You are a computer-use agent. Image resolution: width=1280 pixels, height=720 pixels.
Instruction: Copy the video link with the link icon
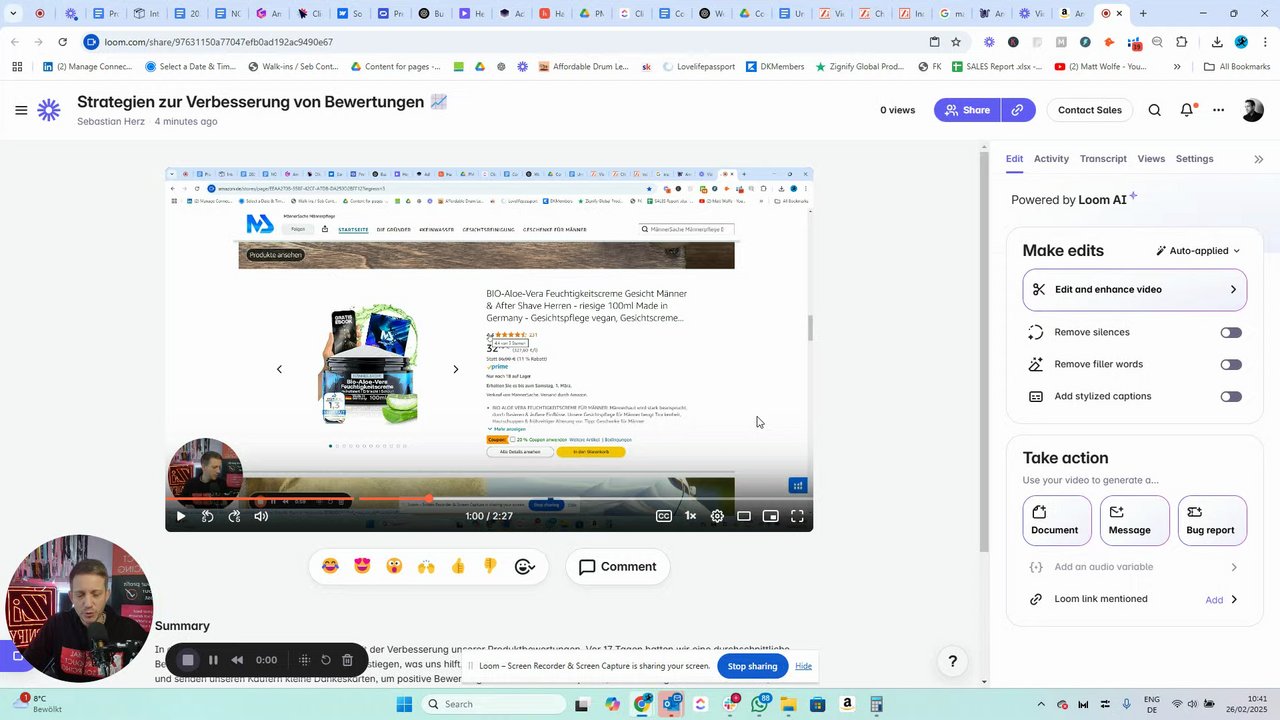1017,110
